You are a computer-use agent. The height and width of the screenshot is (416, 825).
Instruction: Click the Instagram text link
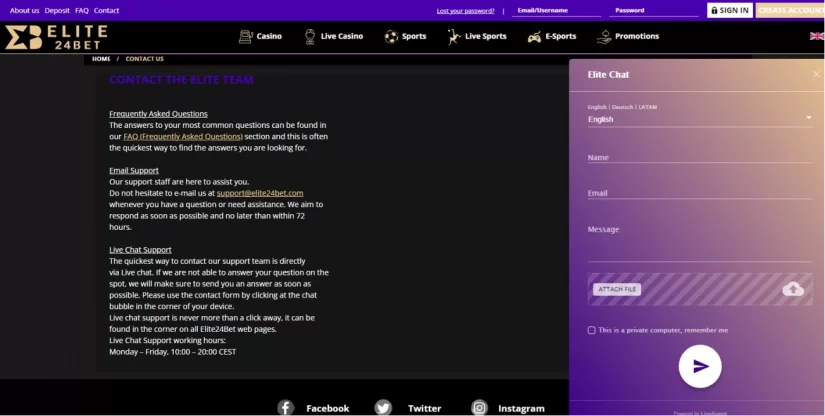coord(521,408)
